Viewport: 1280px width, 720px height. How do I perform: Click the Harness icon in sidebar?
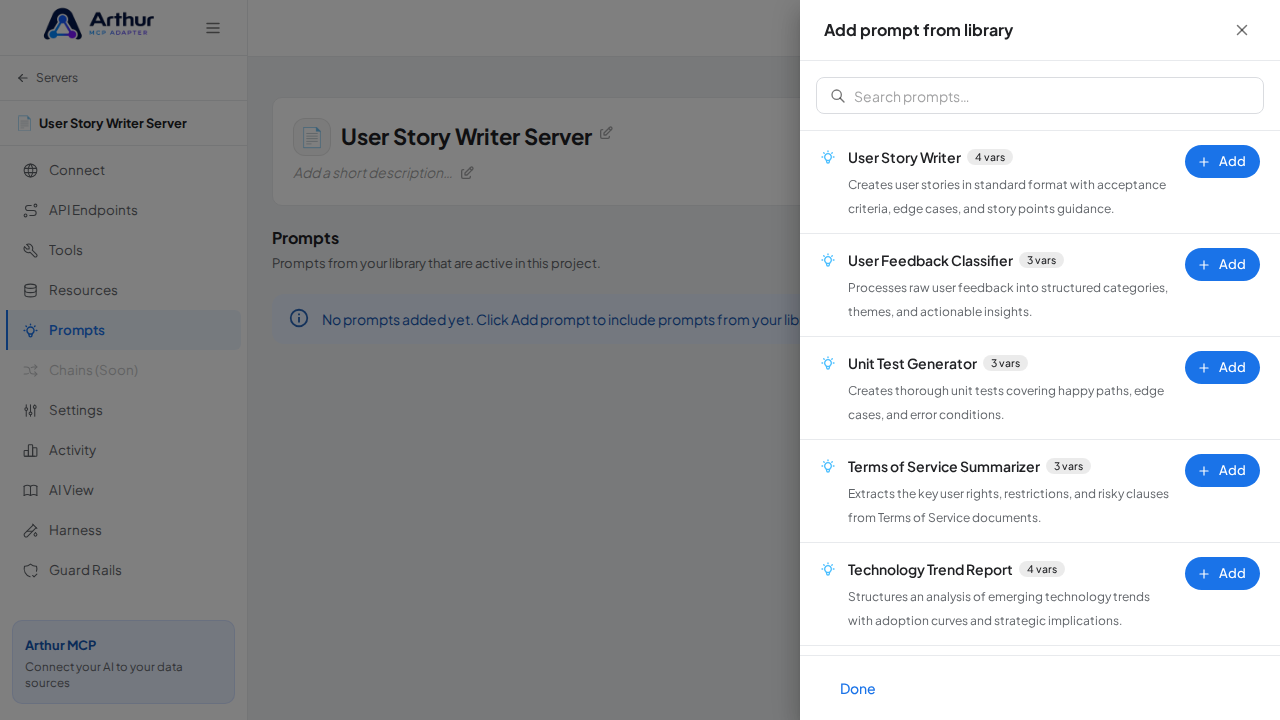31,530
